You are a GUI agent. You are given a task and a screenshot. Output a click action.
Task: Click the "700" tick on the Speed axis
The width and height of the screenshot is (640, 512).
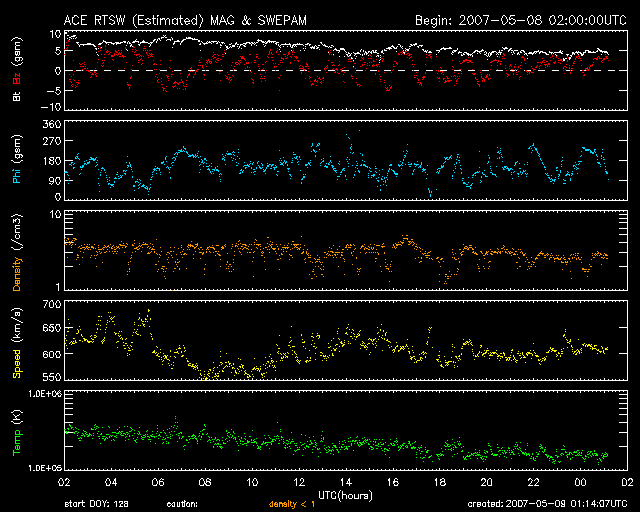(52, 304)
